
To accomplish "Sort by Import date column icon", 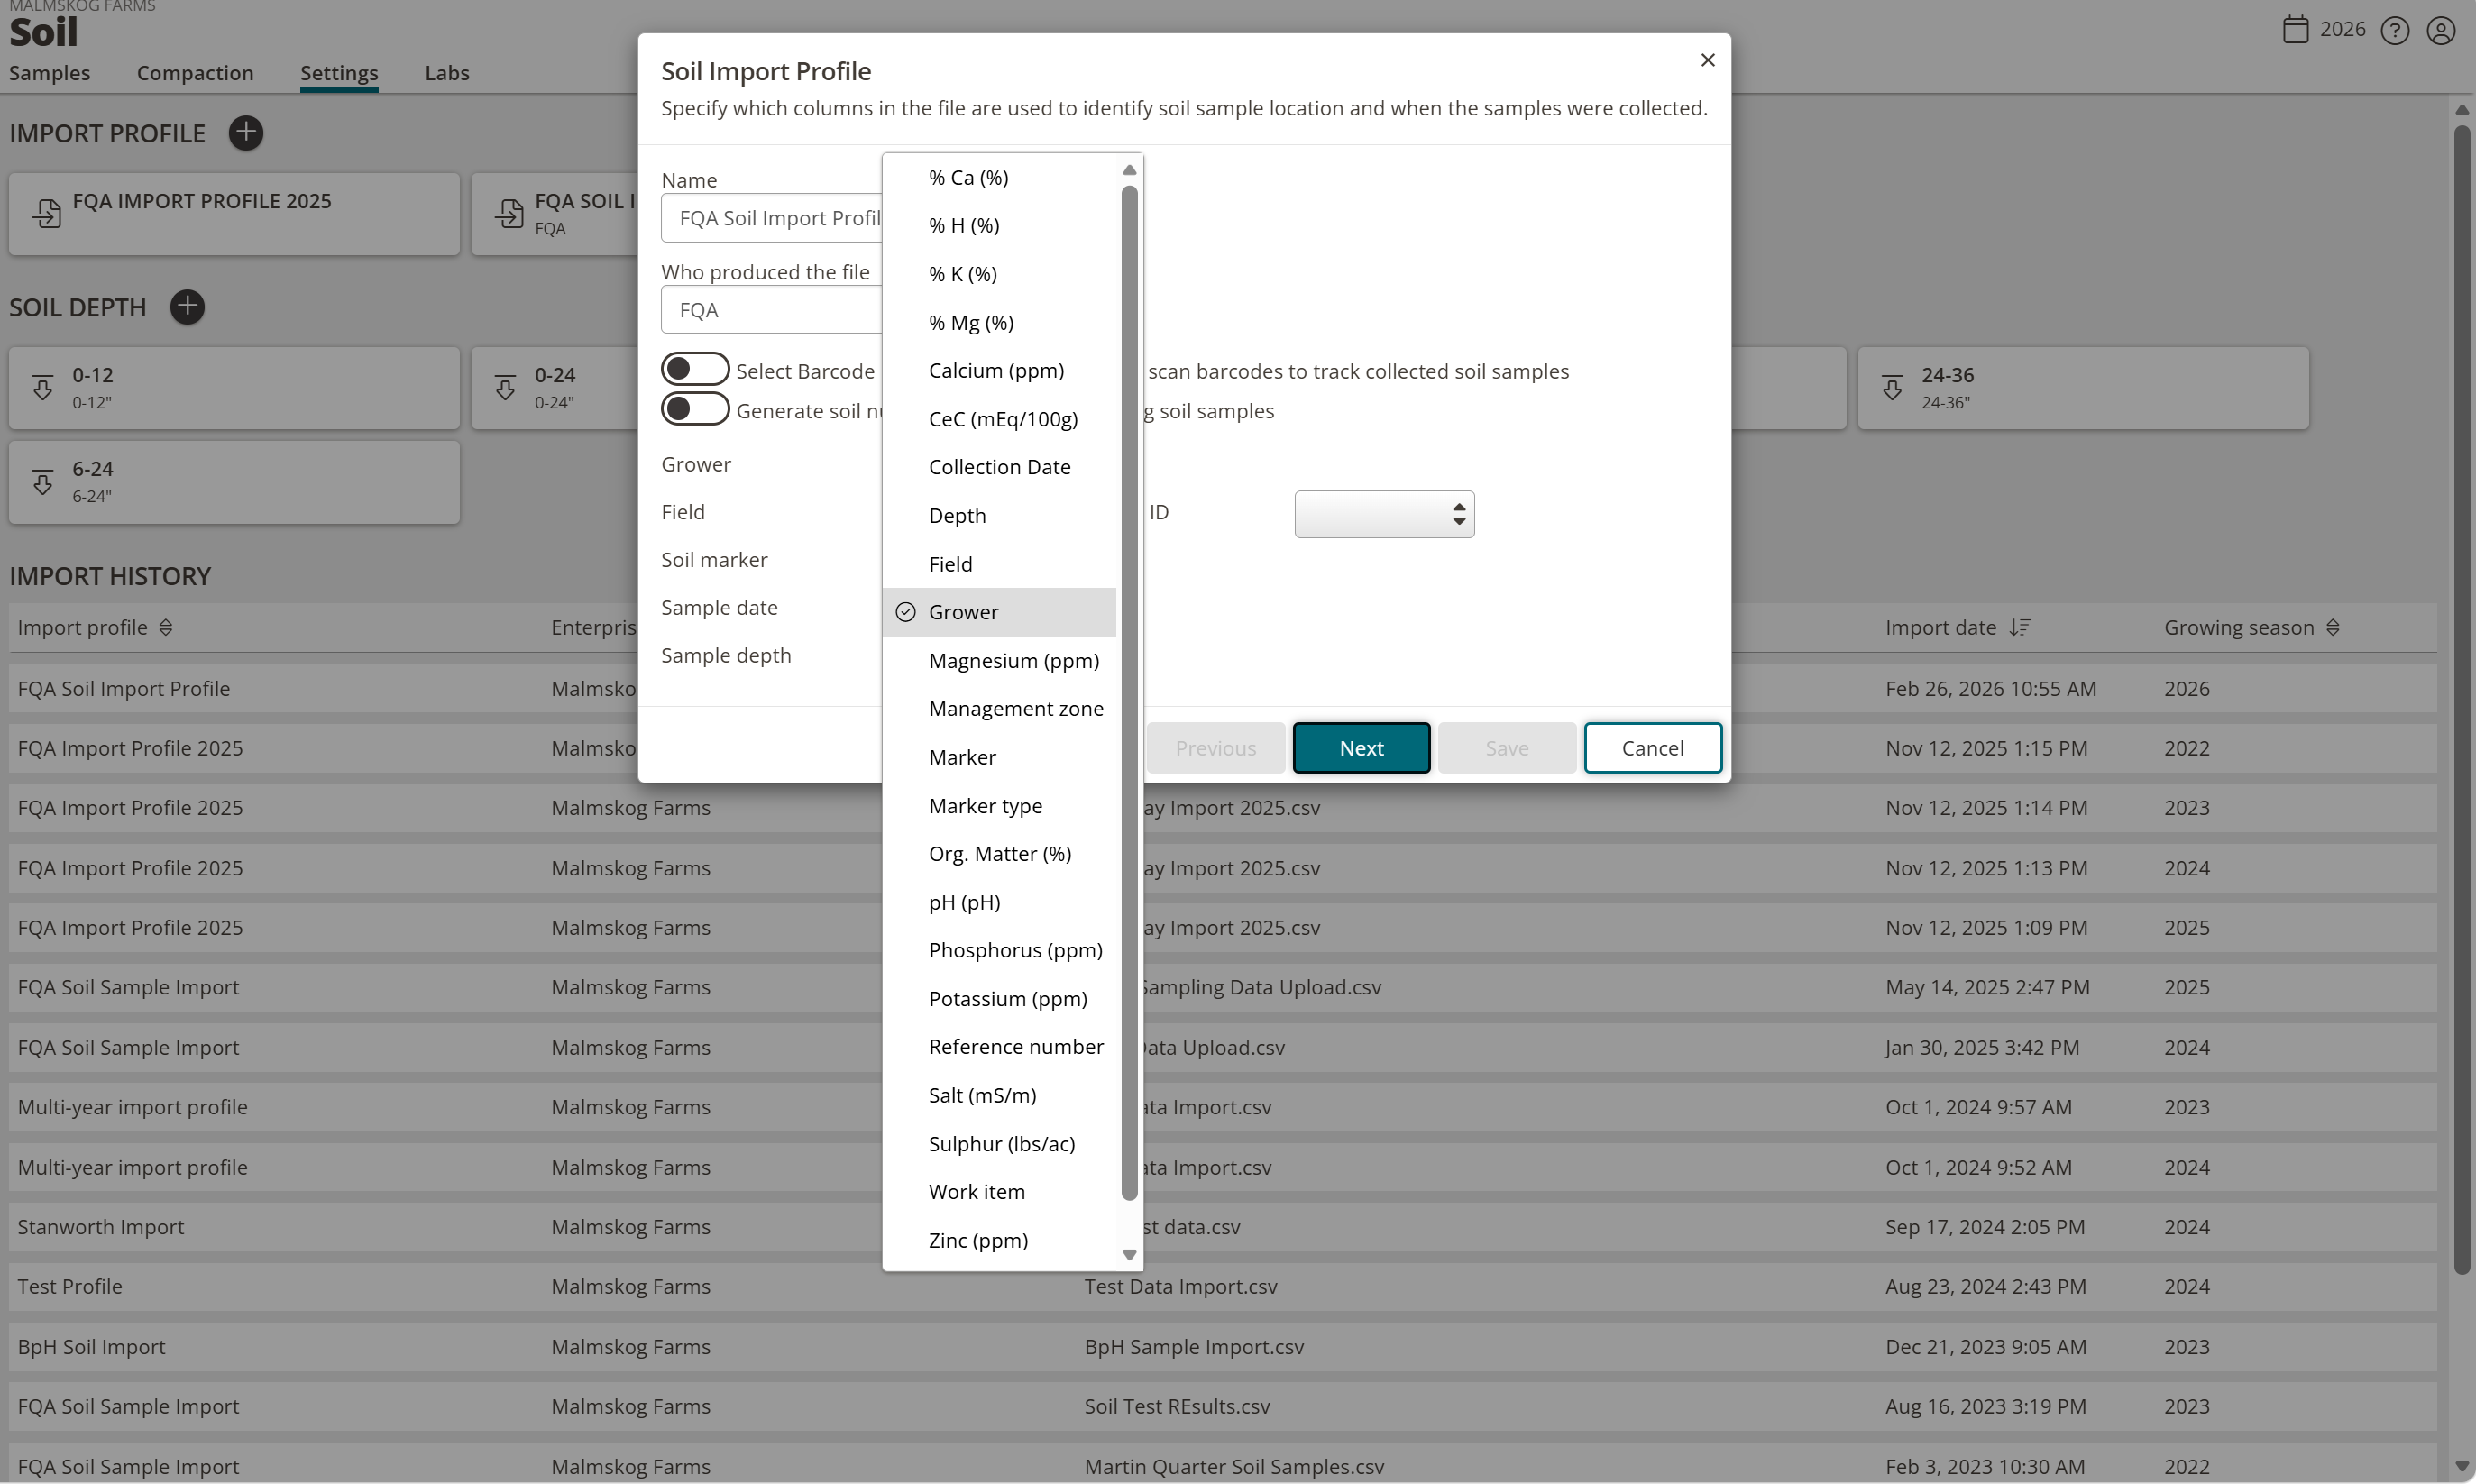I will click(2020, 627).
